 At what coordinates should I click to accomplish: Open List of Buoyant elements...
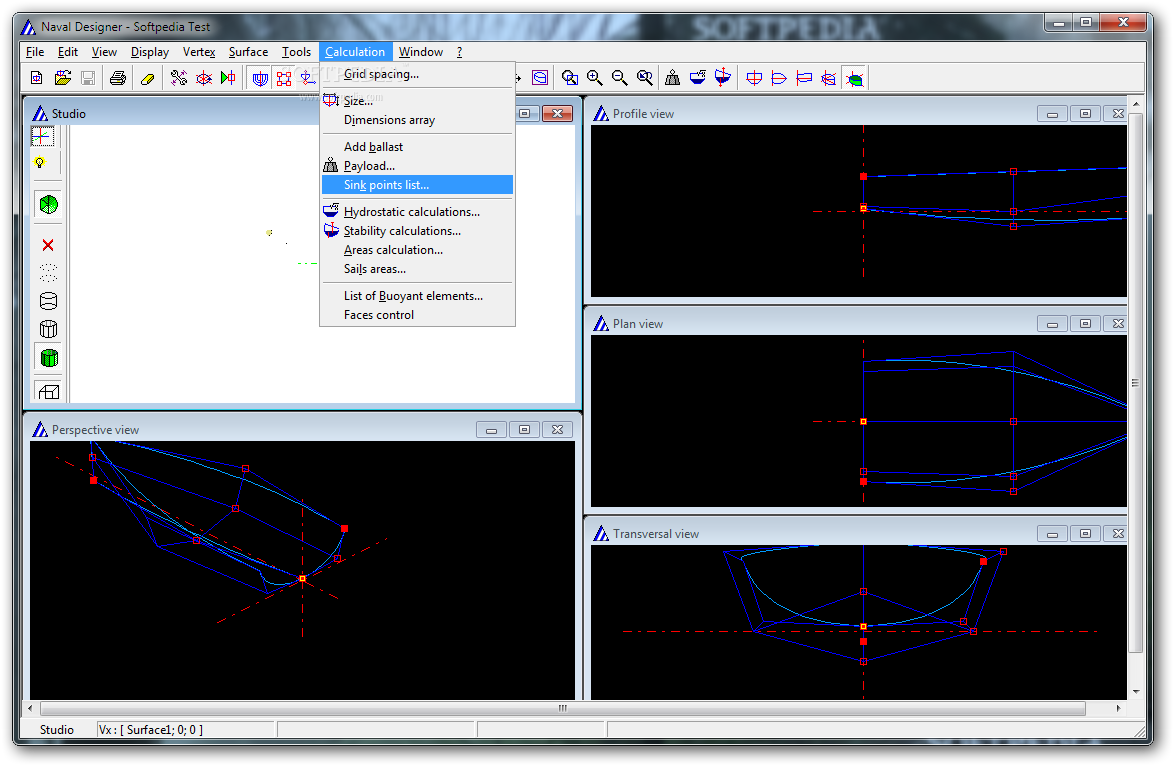[x=417, y=296]
